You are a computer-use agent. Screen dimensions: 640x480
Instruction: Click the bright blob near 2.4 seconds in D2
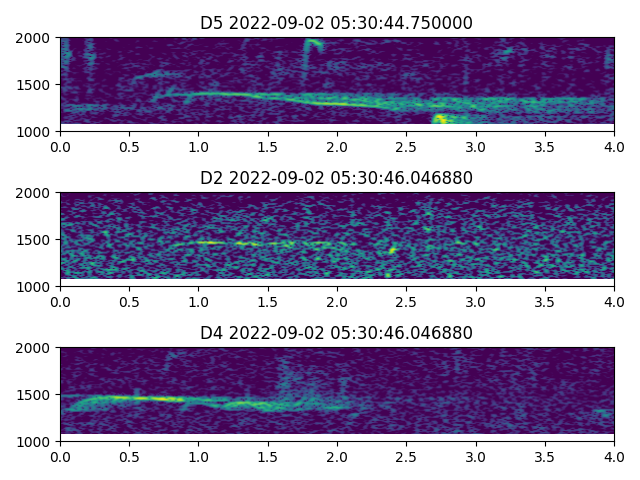[392, 249]
